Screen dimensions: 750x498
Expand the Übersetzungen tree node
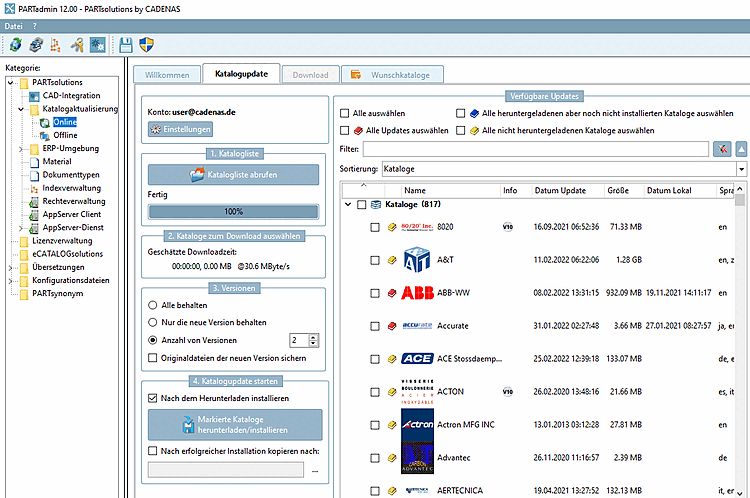[11, 268]
